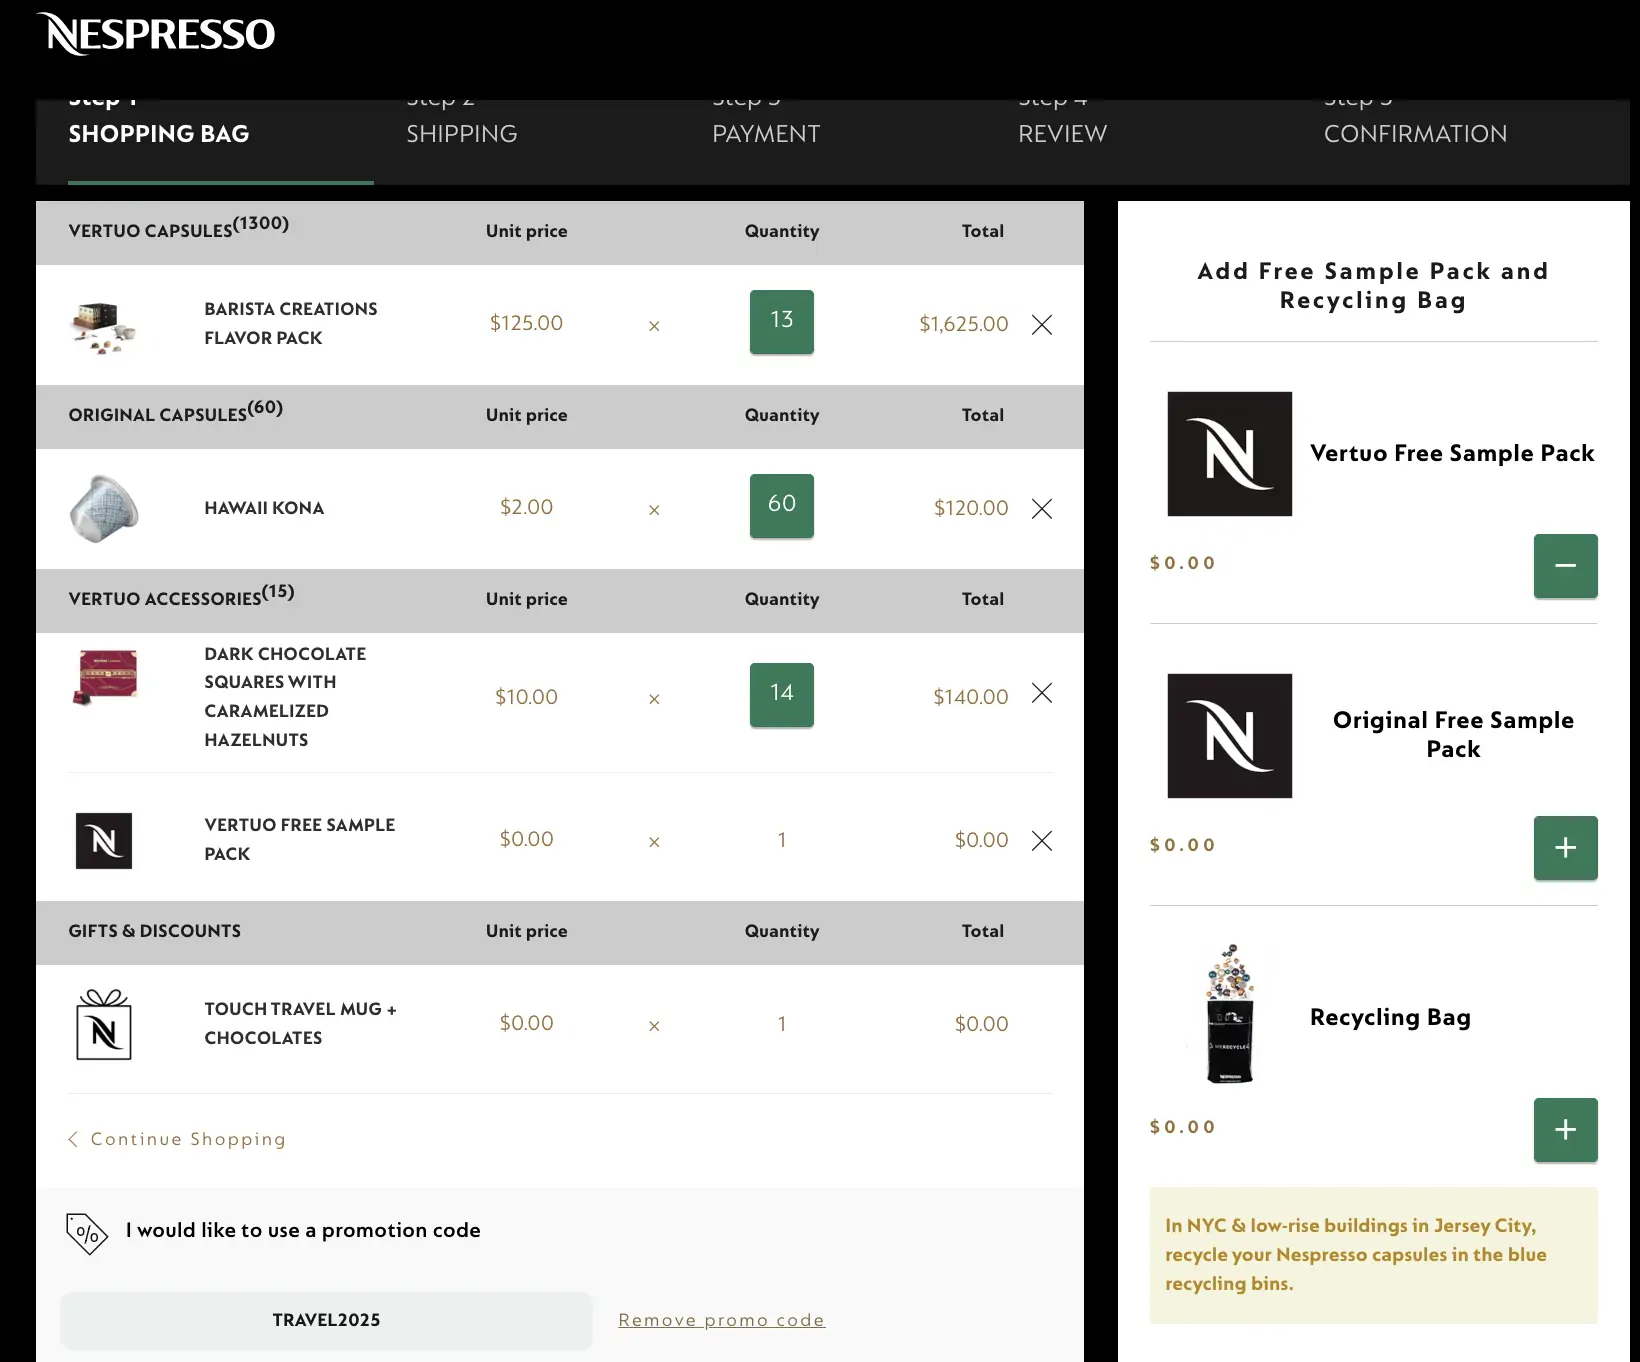The height and width of the screenshot is (1362, 1640).
Task: Open Dark Chocolate quantity selector 14
Action: (x=781, y=694)
